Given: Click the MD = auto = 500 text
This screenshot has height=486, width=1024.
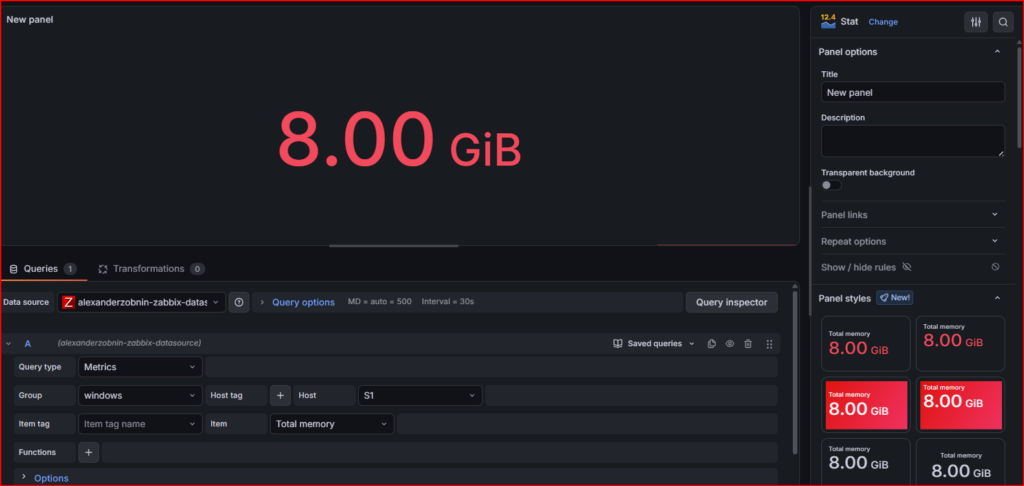Looking at the screenshot, I should pos(379,302).
